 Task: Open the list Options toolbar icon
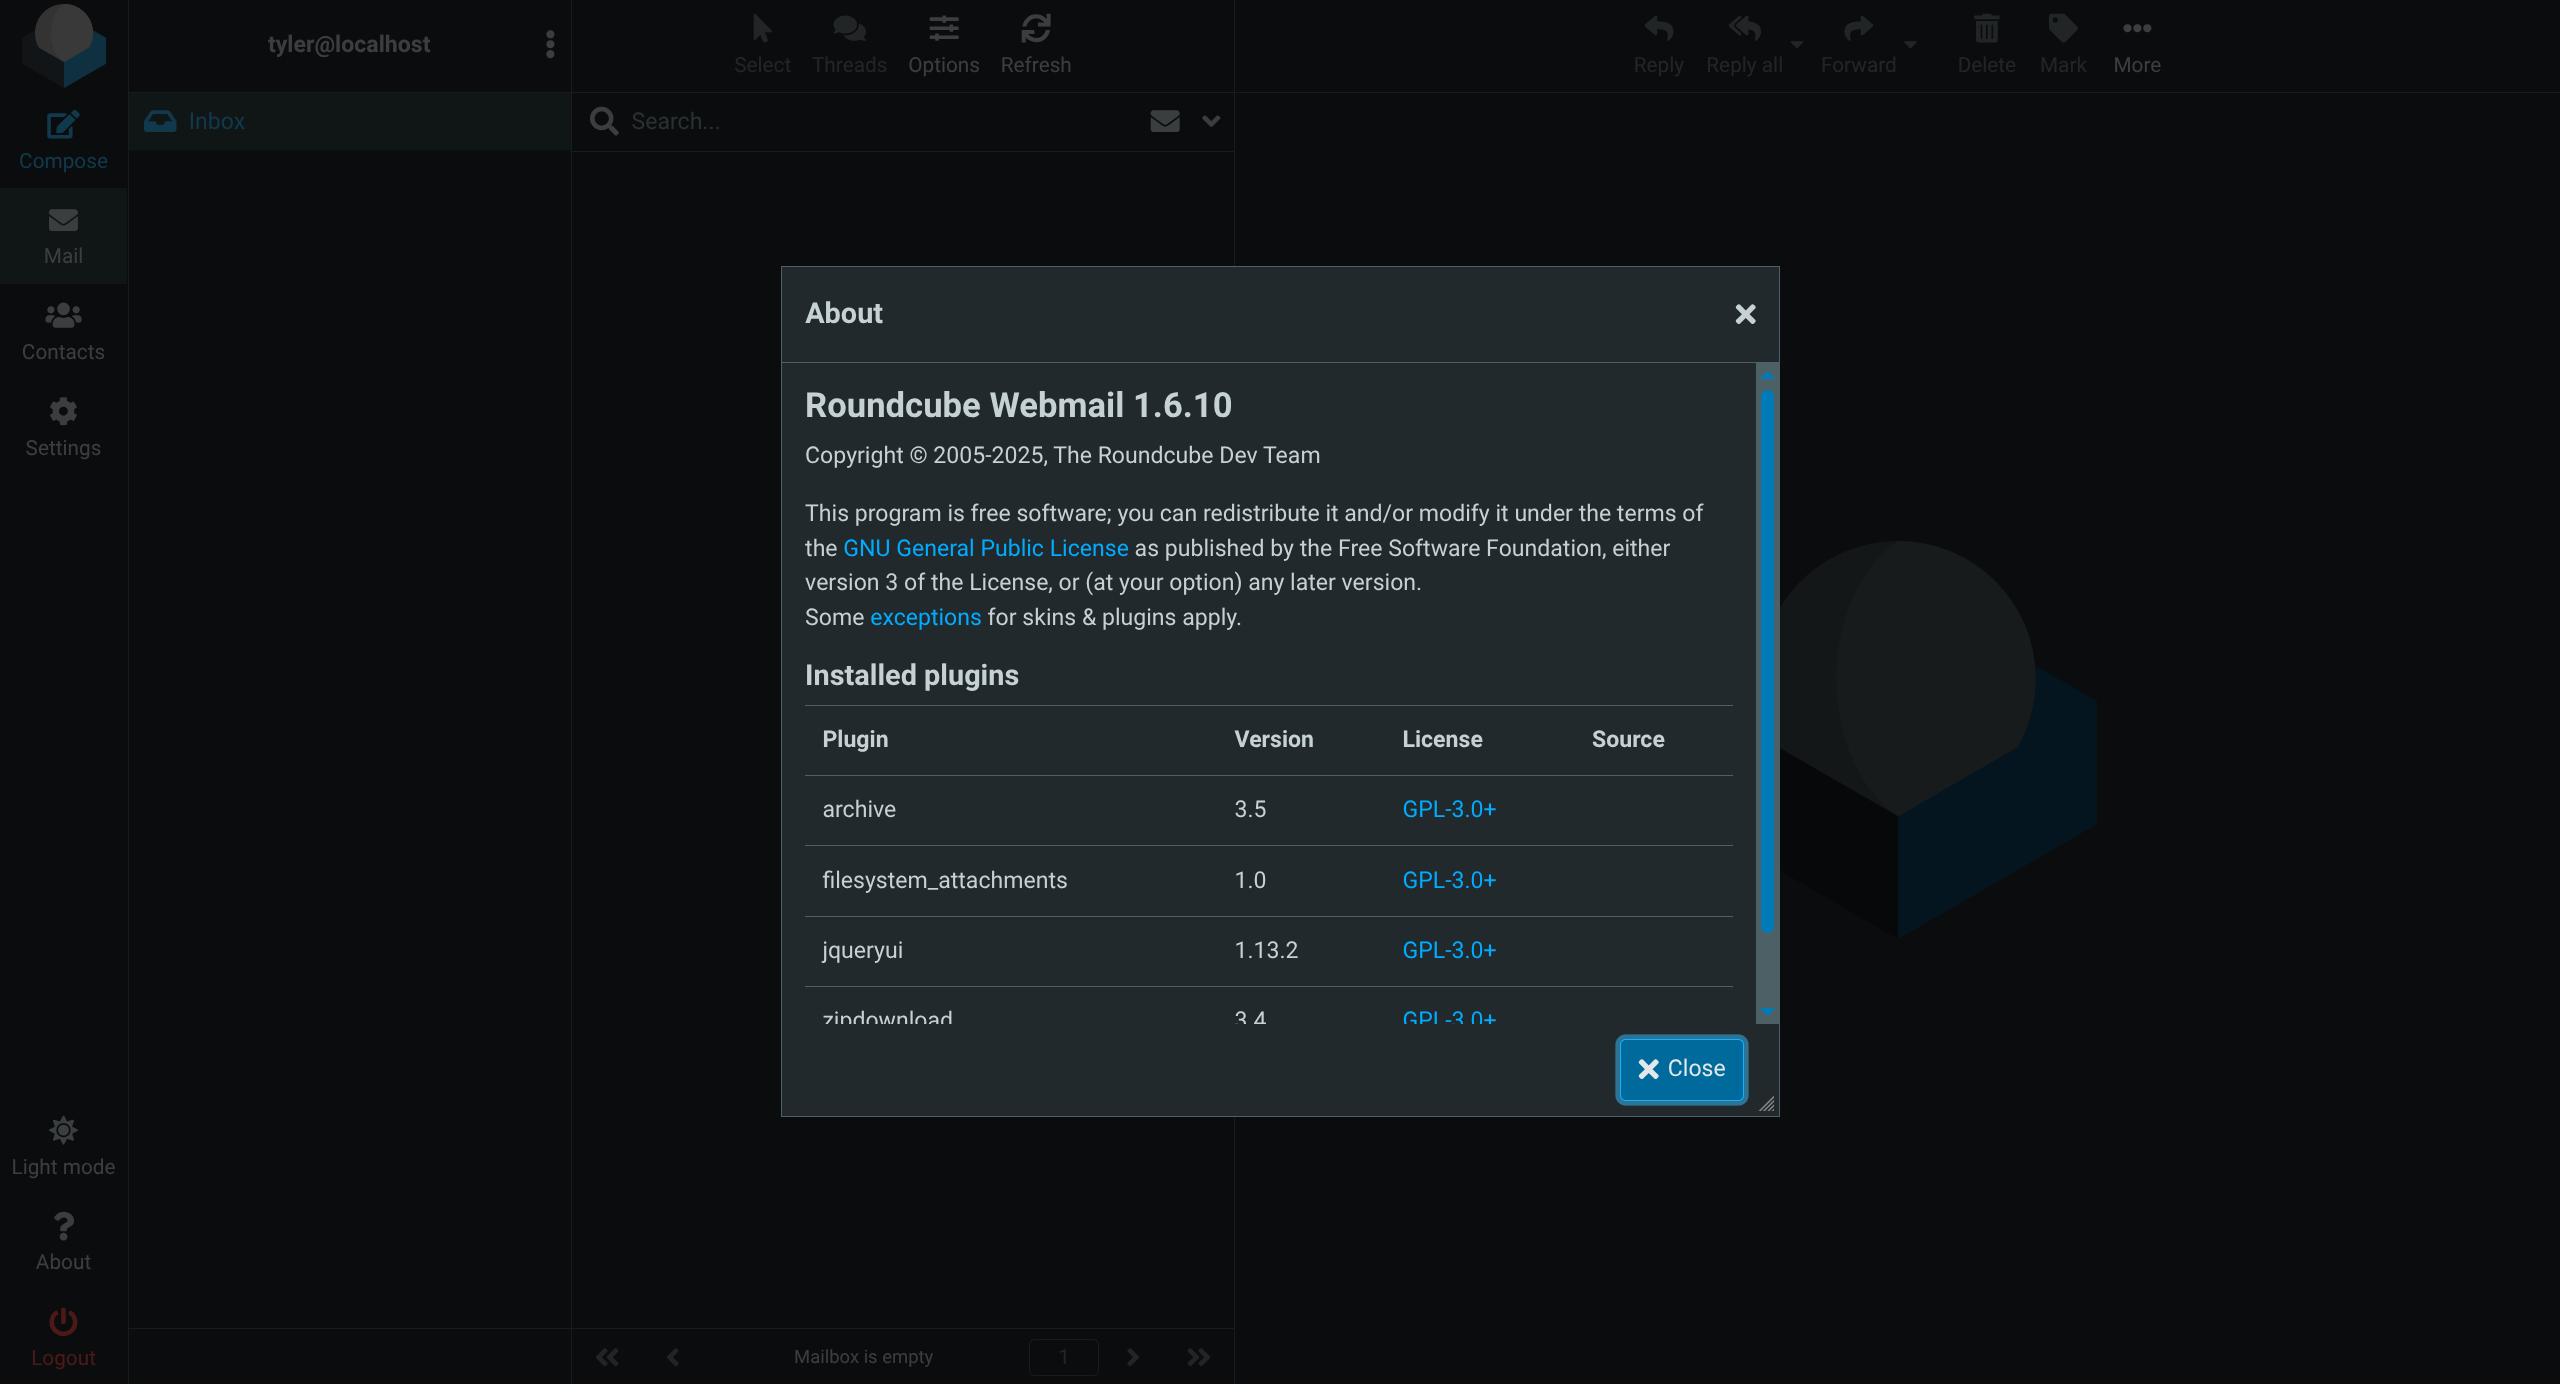tap(943, 30)
